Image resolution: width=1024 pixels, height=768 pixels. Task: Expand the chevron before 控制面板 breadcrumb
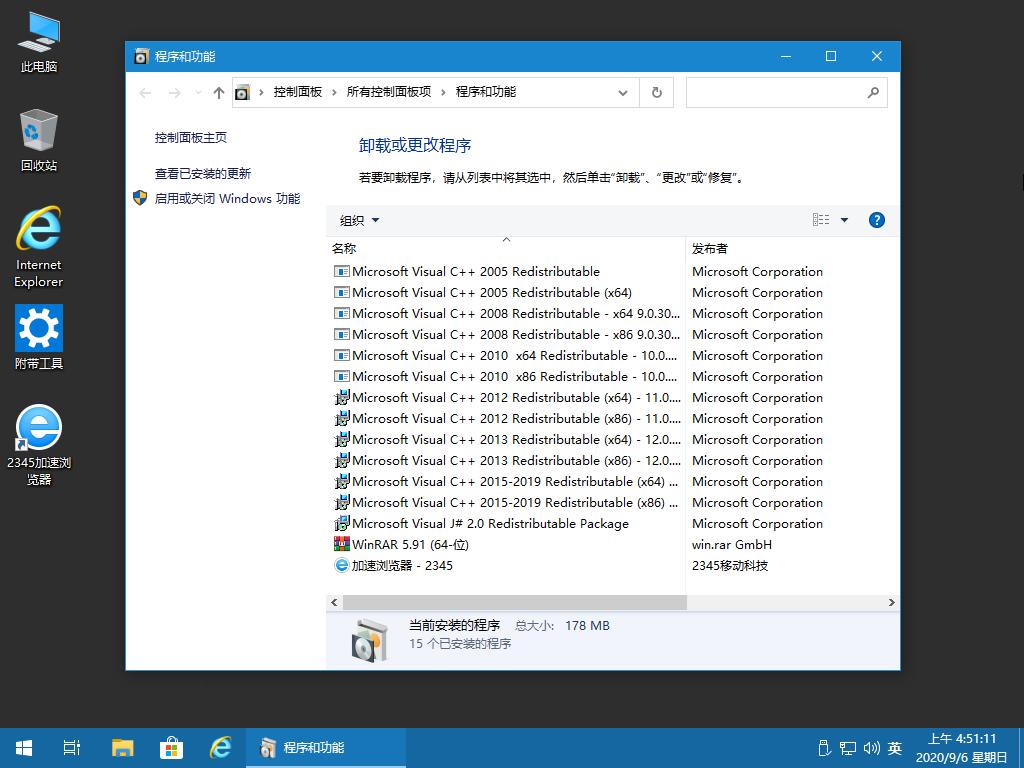[261, 92]
